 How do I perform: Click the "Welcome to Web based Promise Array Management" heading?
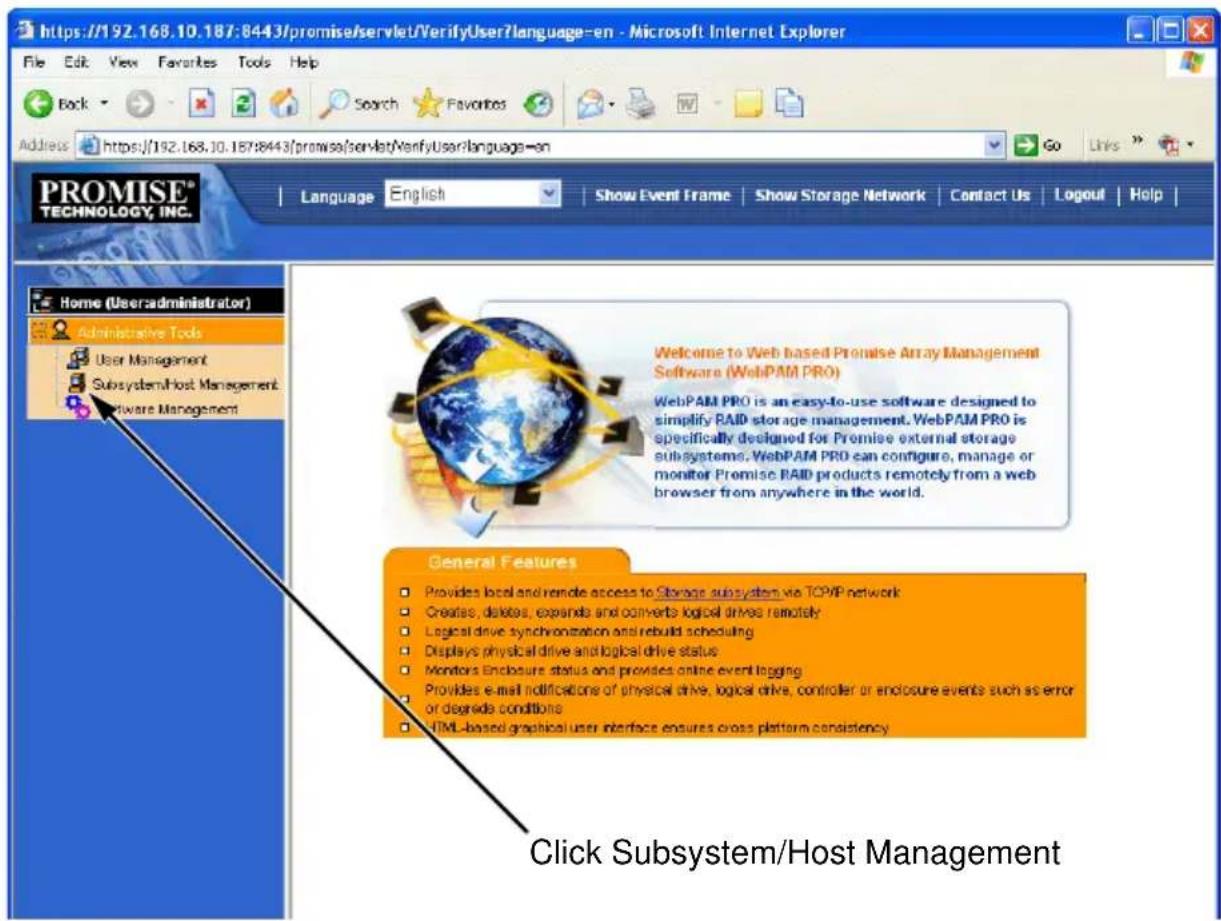click(847, 362)
